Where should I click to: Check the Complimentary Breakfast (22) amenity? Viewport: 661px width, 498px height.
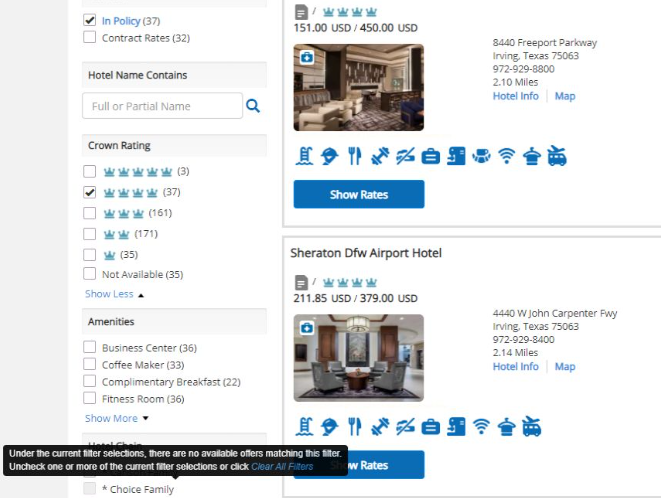click(89, 381)
